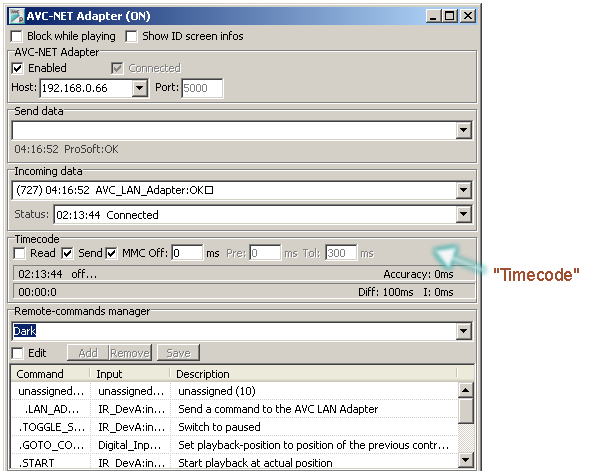The height and width of the screenshot is (471, 592).
Task: Click the AVC-NET Adapter title bar icon
Action: click(17, 16)
